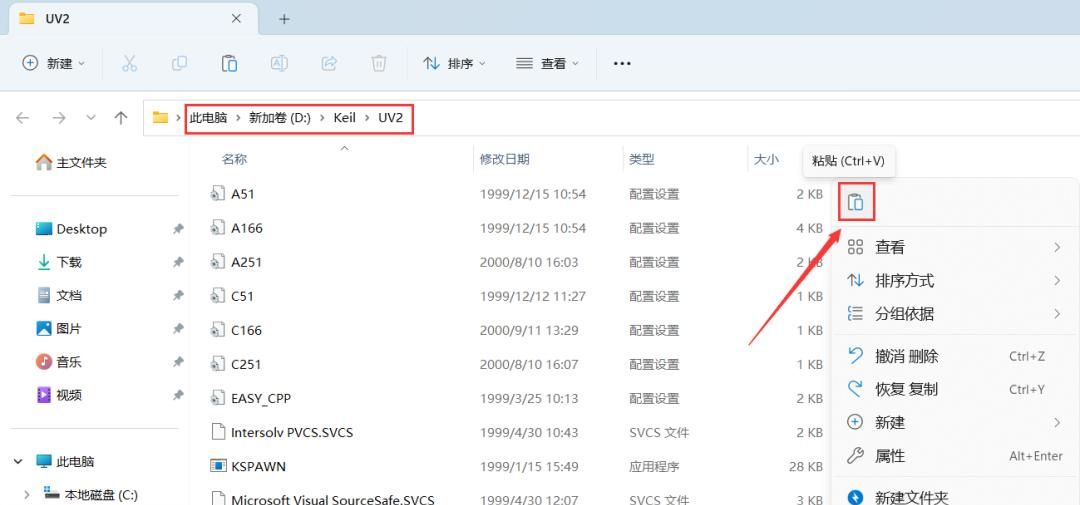
Task: Go forward with the right arrow
Action: (59, 118)
